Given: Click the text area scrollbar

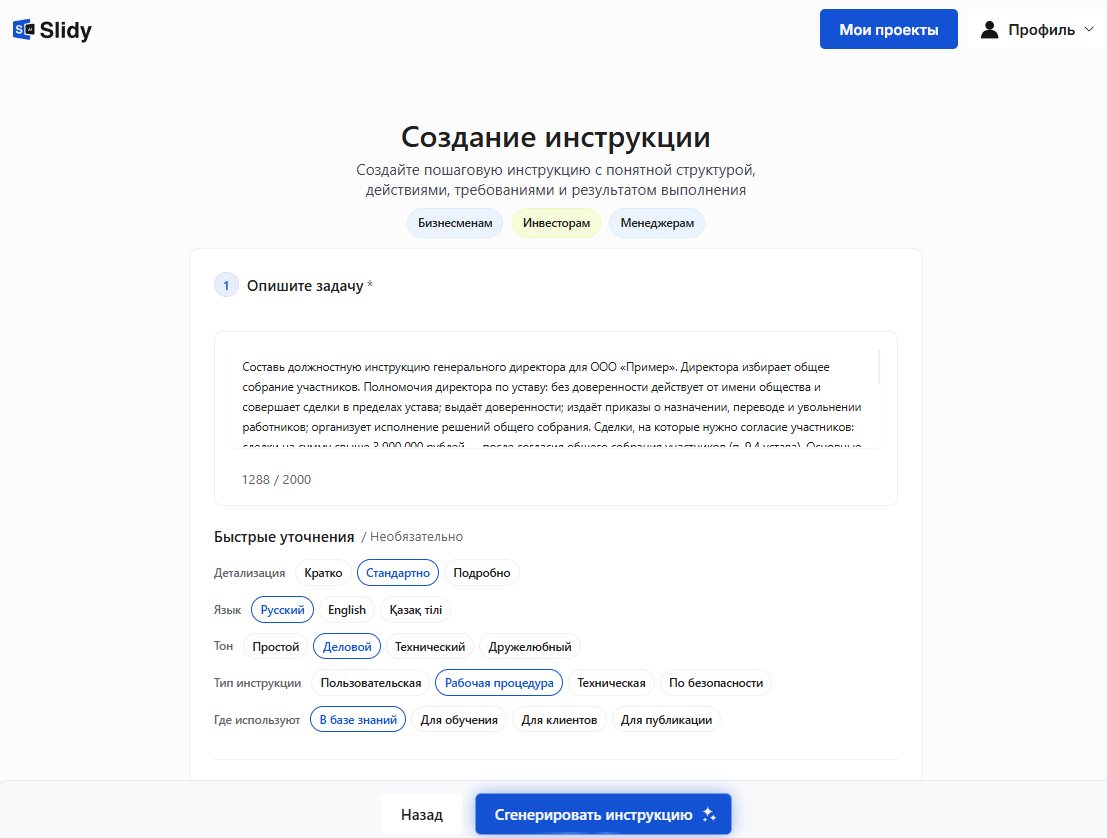Looking at the screenshot, I should point(878,367).
